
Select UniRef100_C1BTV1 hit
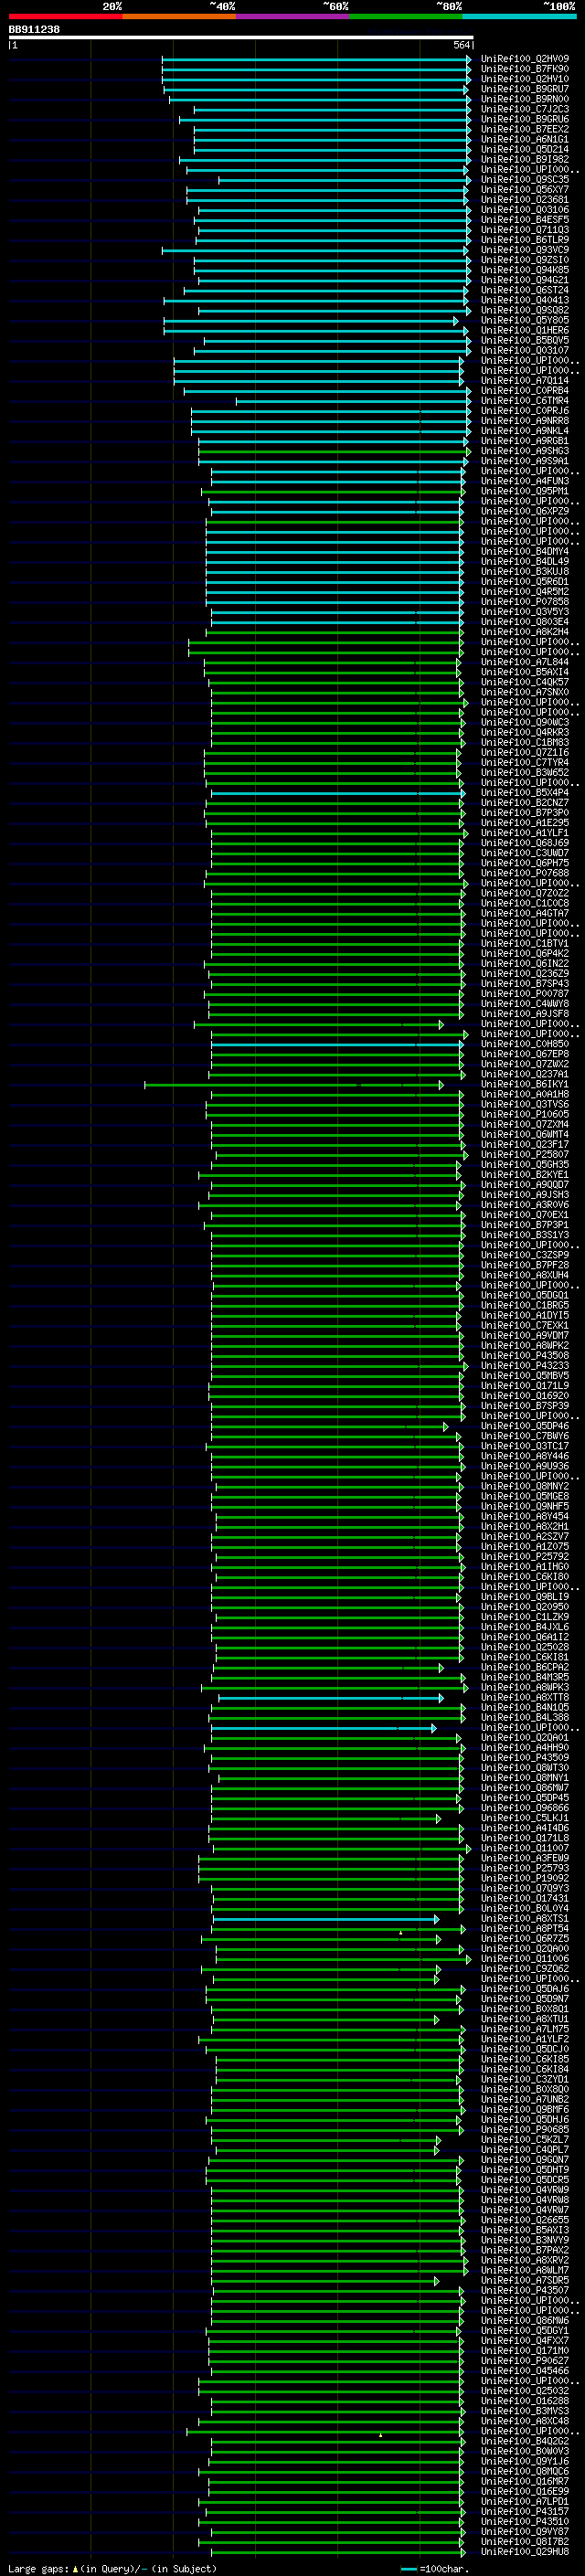(x=524, y=943)
